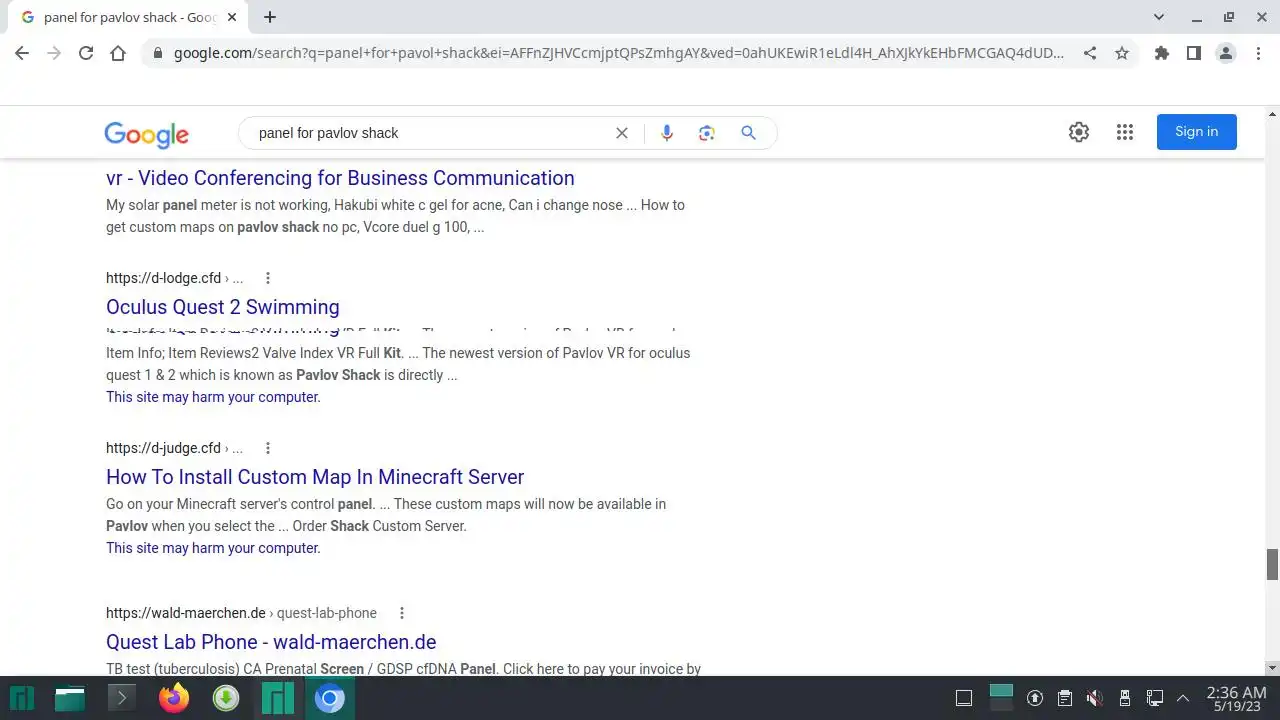Share this page from the address bar
1280x720 pixels.
1090,53
